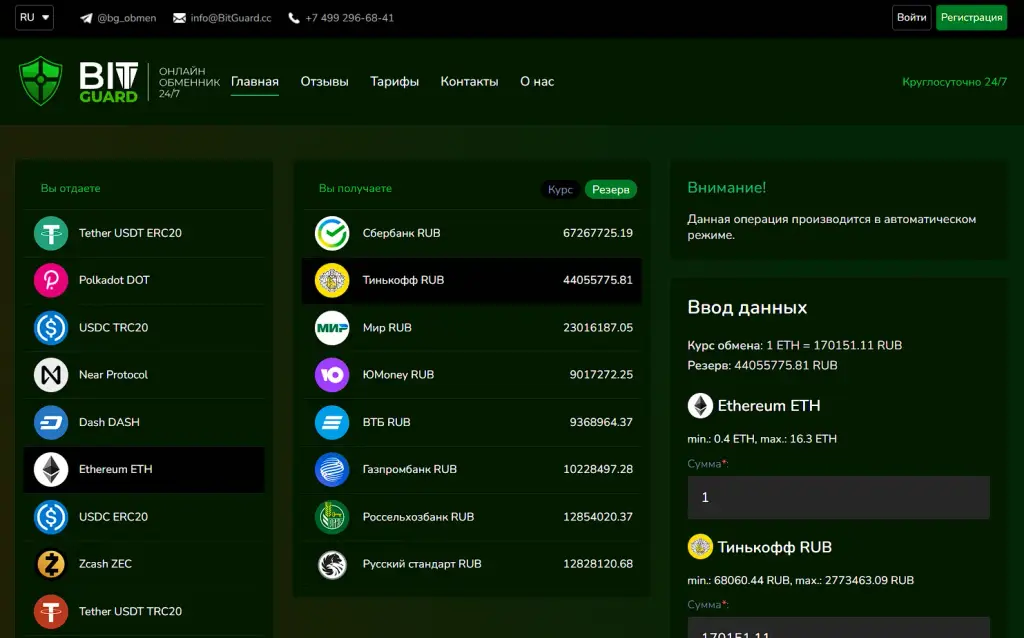Choose the Газпромбанк RUB icon

pos(332,470)
